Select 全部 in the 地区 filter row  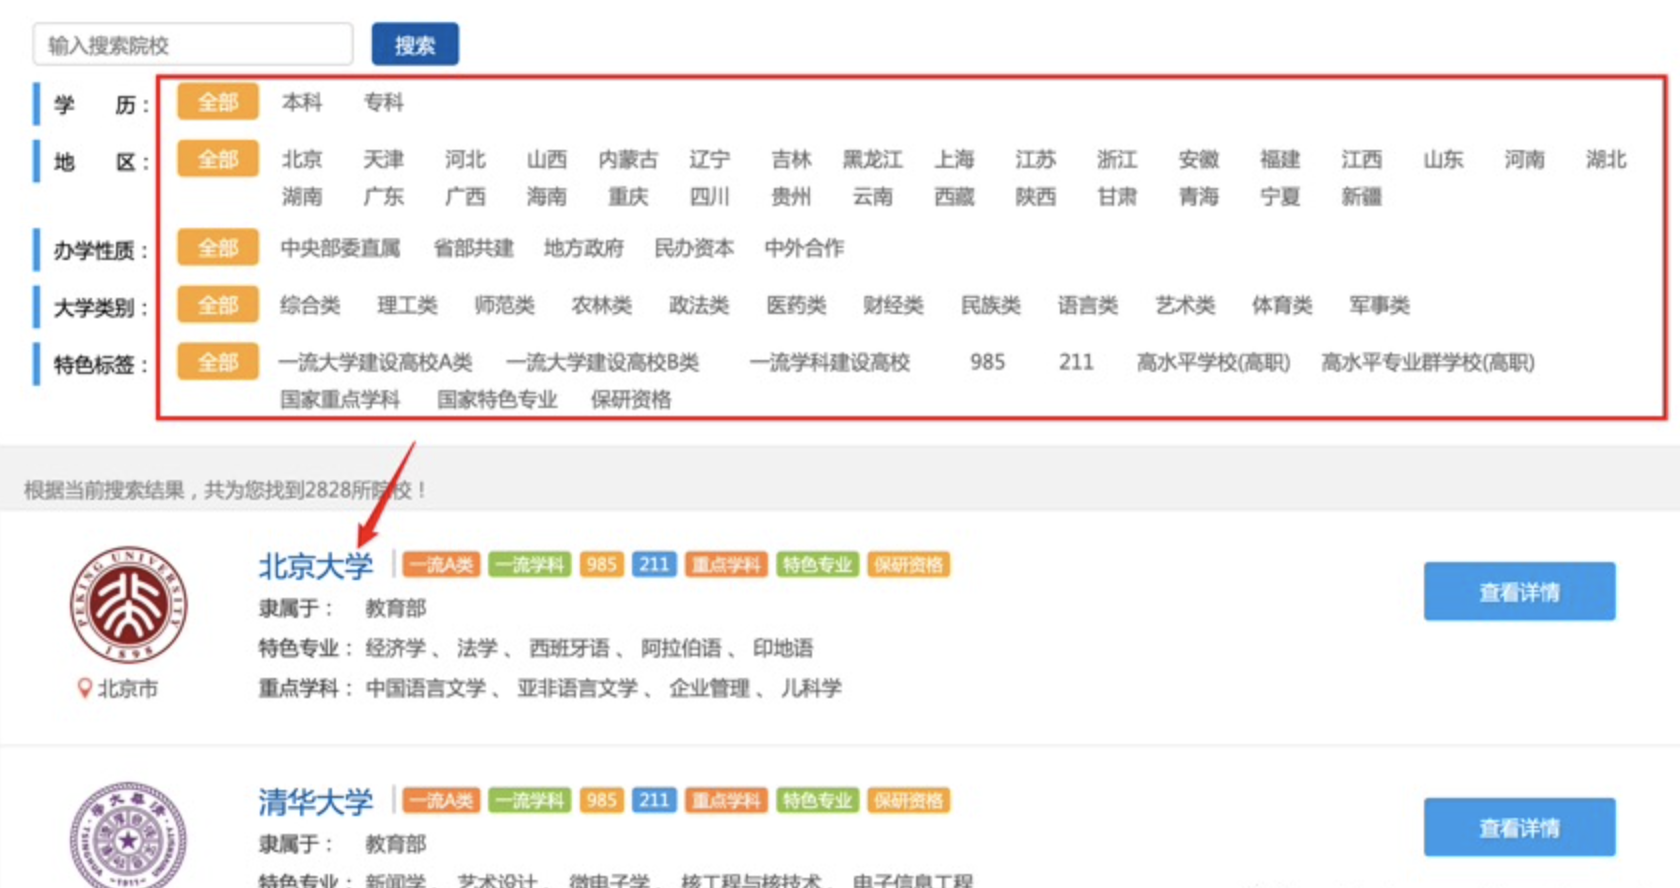pyautogui.click(x=218, y=159)
